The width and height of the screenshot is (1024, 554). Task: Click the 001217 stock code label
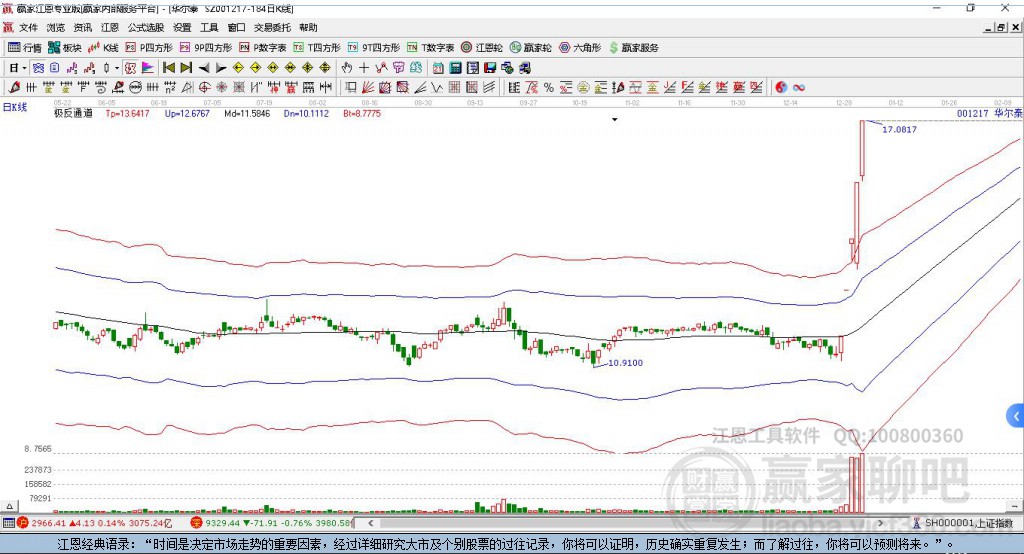pos(972,114)
